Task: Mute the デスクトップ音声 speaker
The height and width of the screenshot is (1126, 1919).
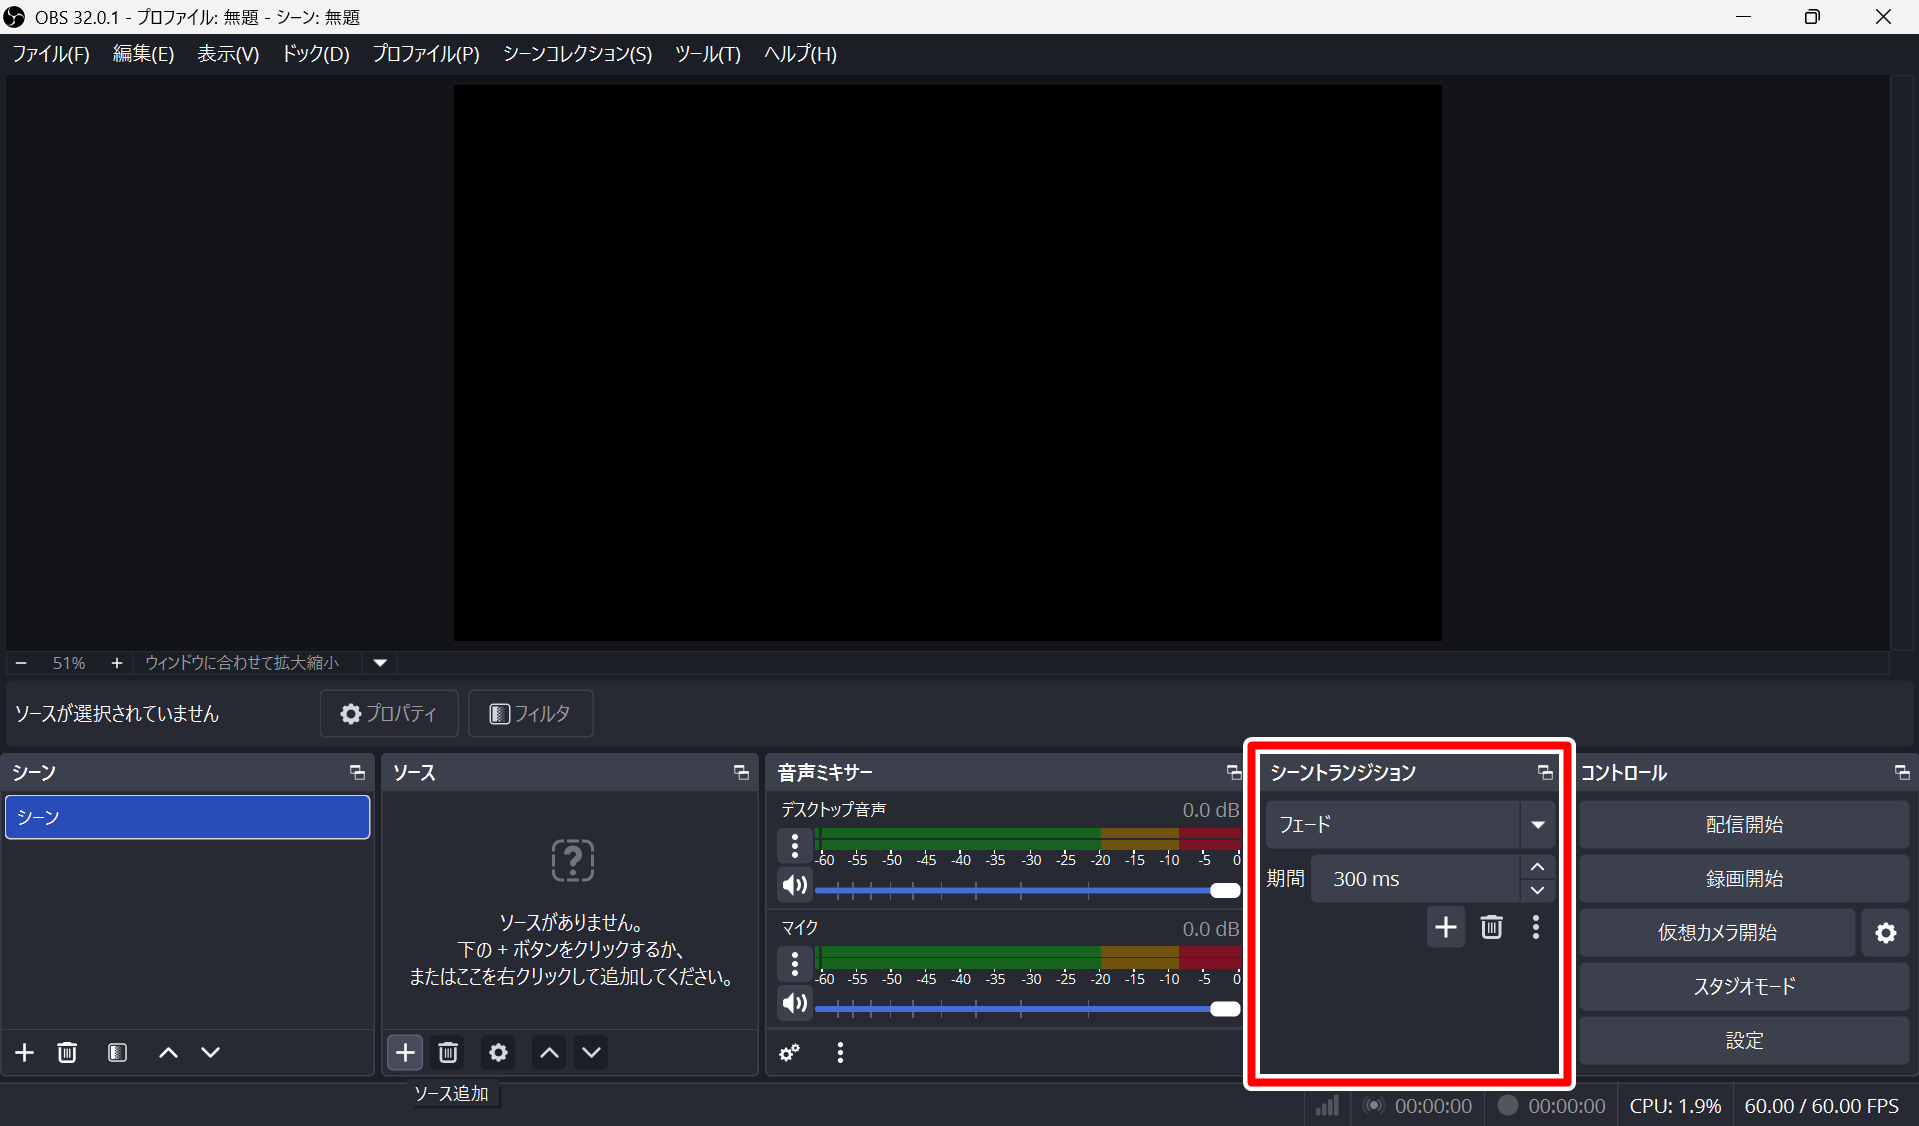Action: [795, 885]
